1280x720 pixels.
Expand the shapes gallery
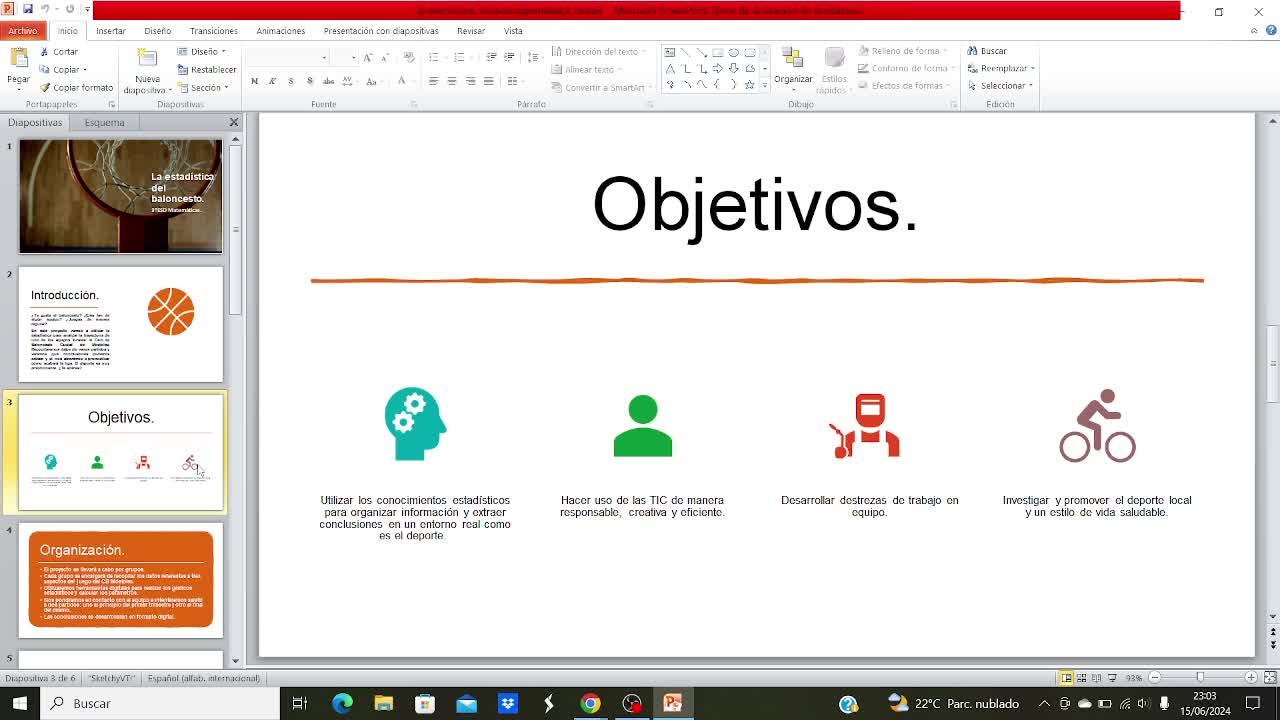tap(765, 86)
